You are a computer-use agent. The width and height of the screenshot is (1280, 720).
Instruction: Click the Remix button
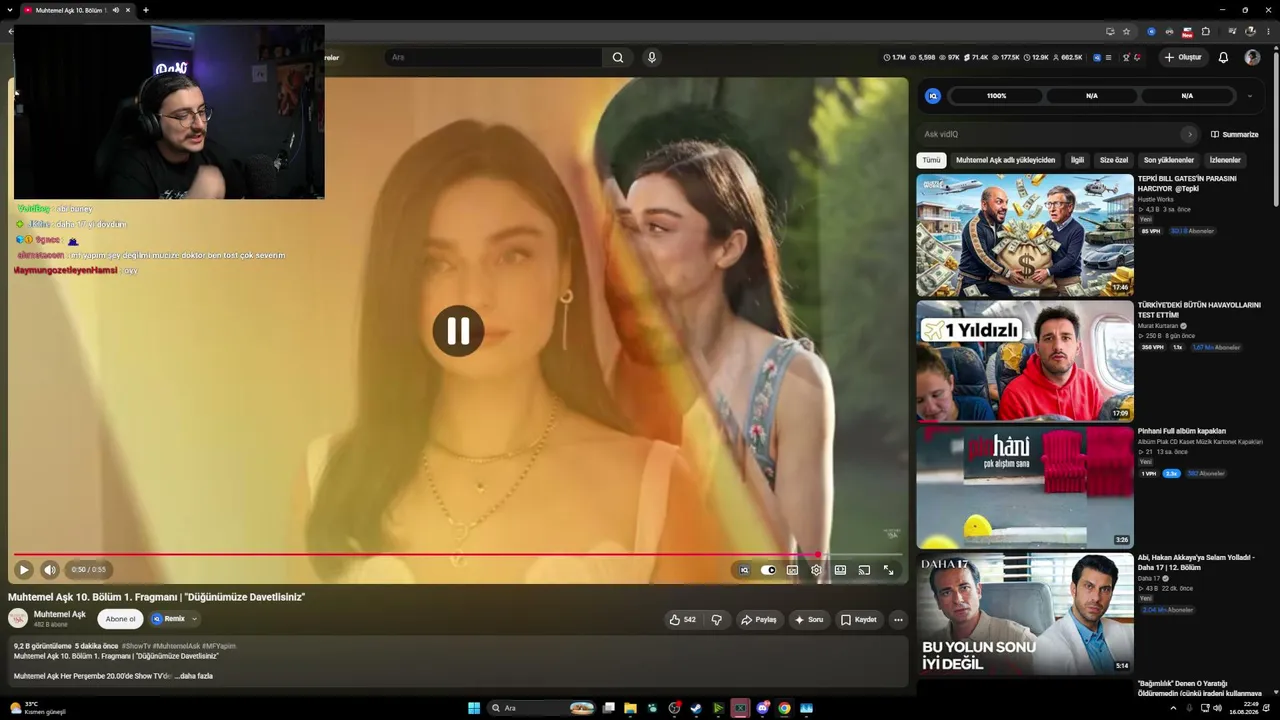coord(168,619)
